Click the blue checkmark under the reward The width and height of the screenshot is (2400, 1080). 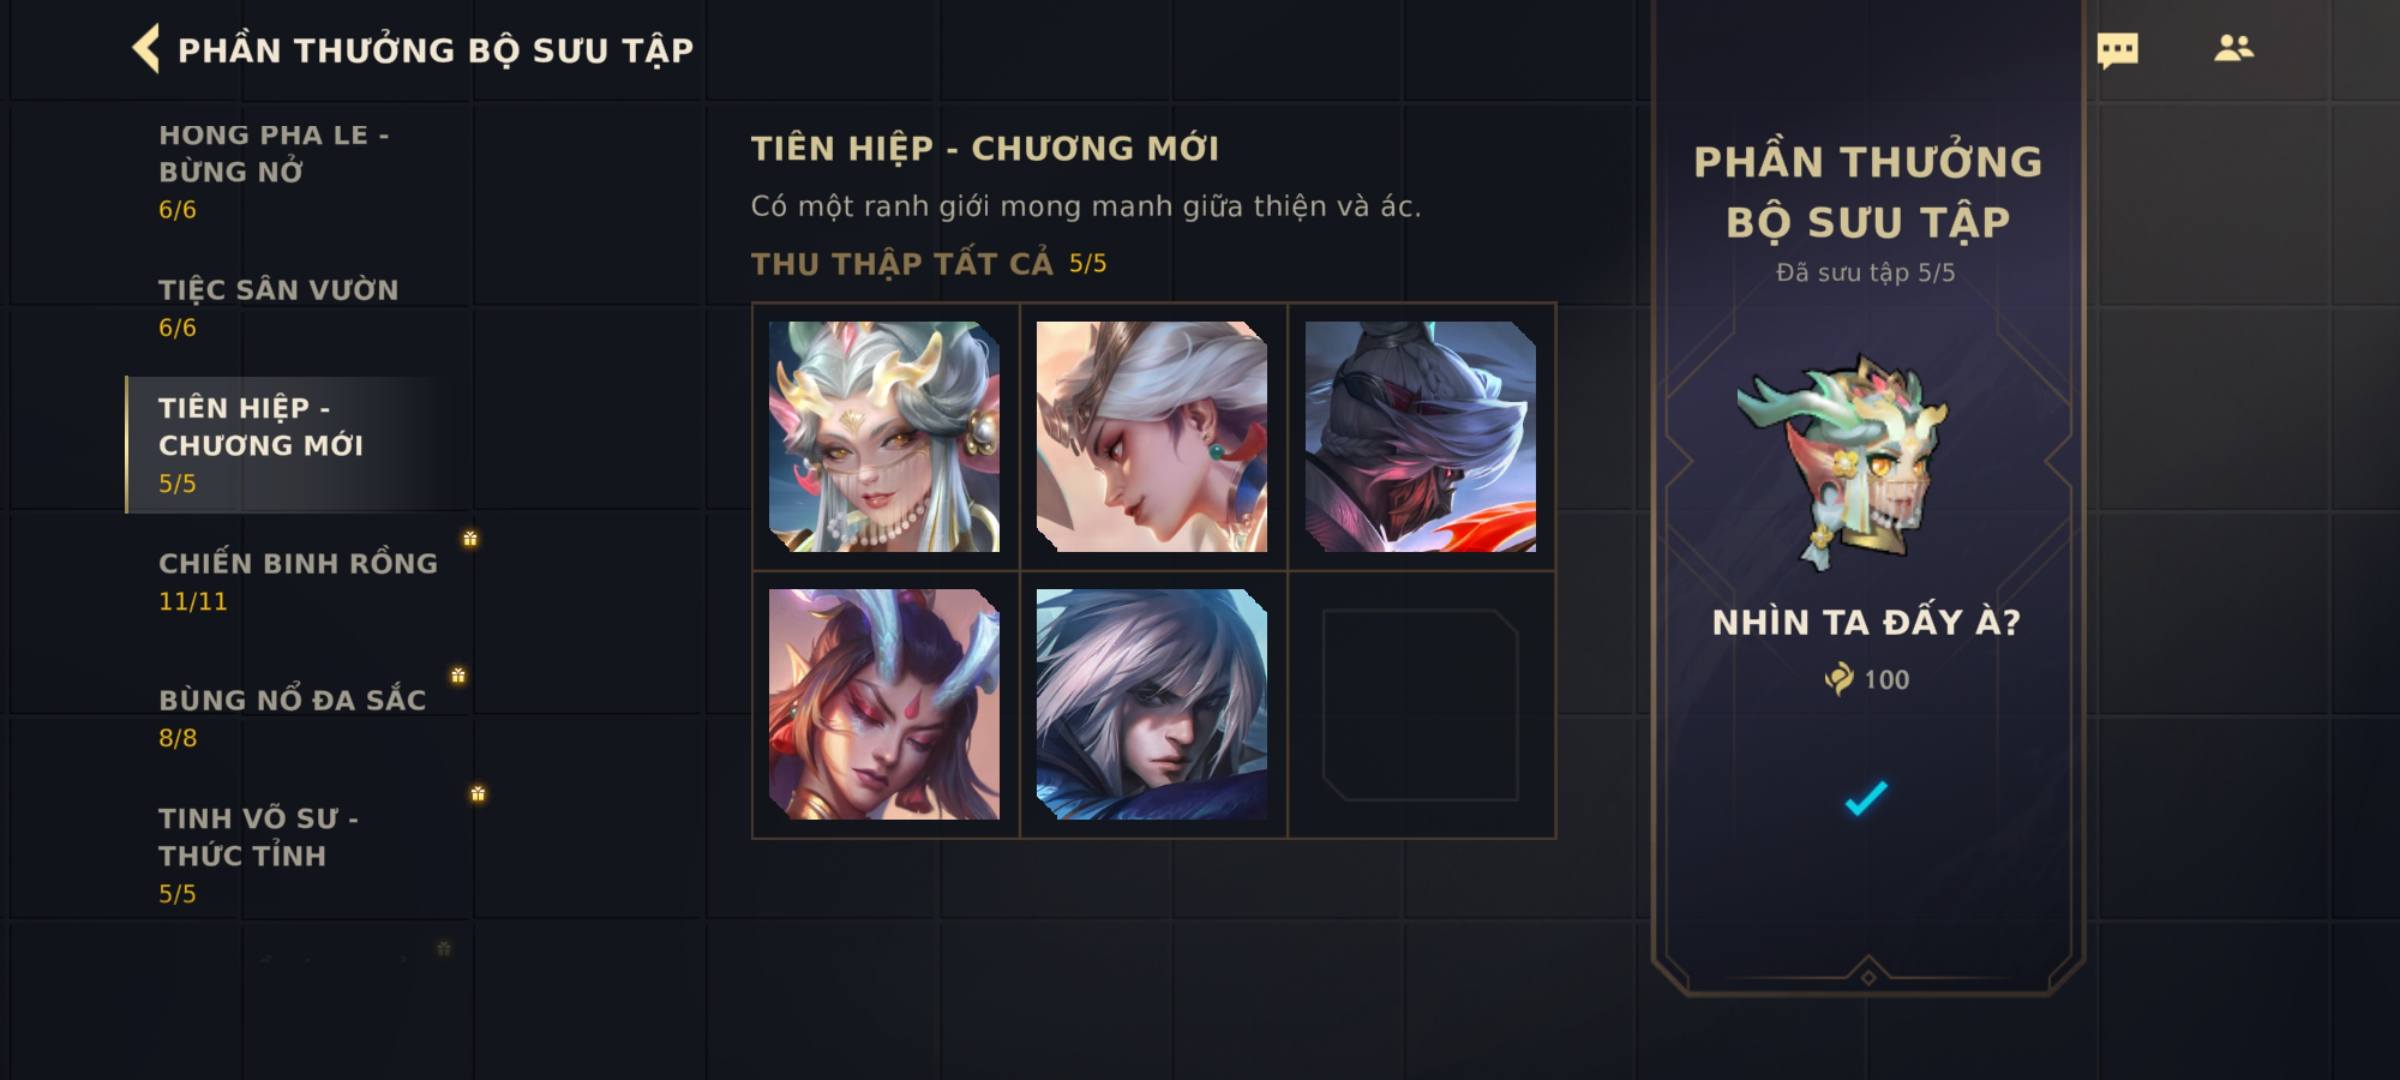1866,798
